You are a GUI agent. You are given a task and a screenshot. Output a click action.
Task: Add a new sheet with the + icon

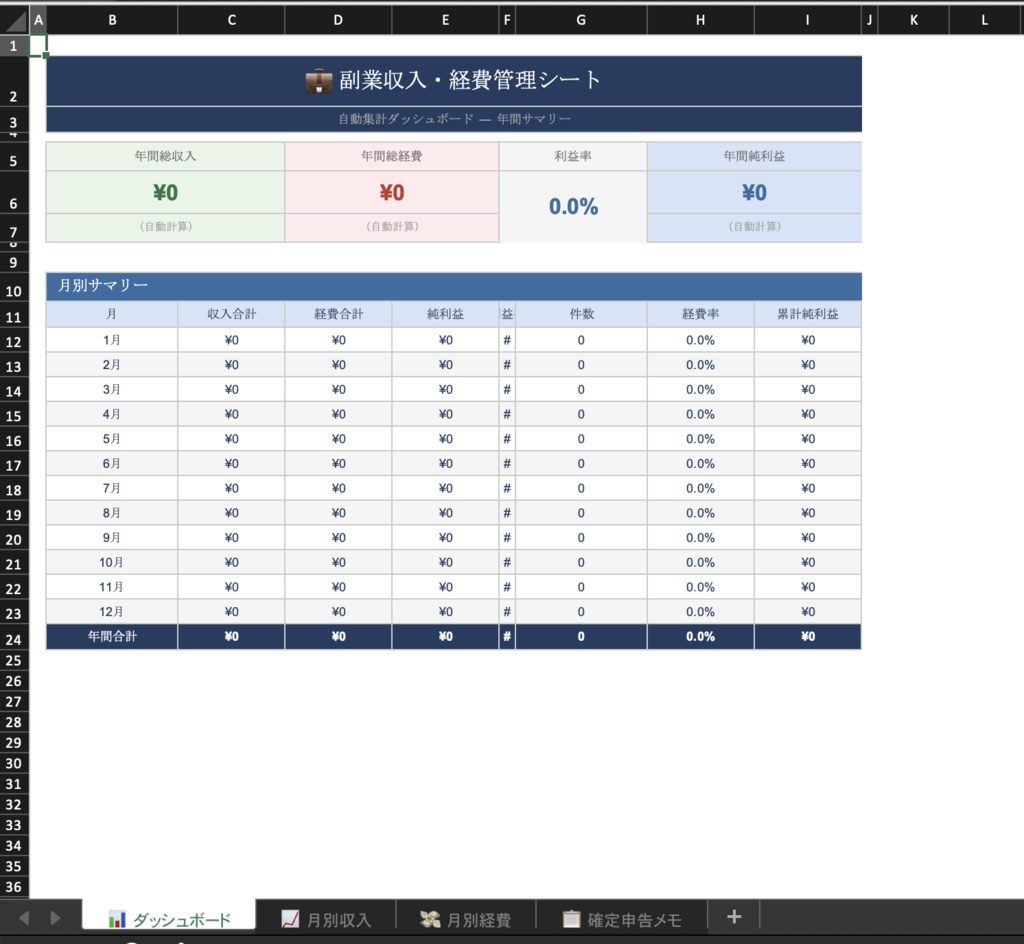(x=734, y=916)
